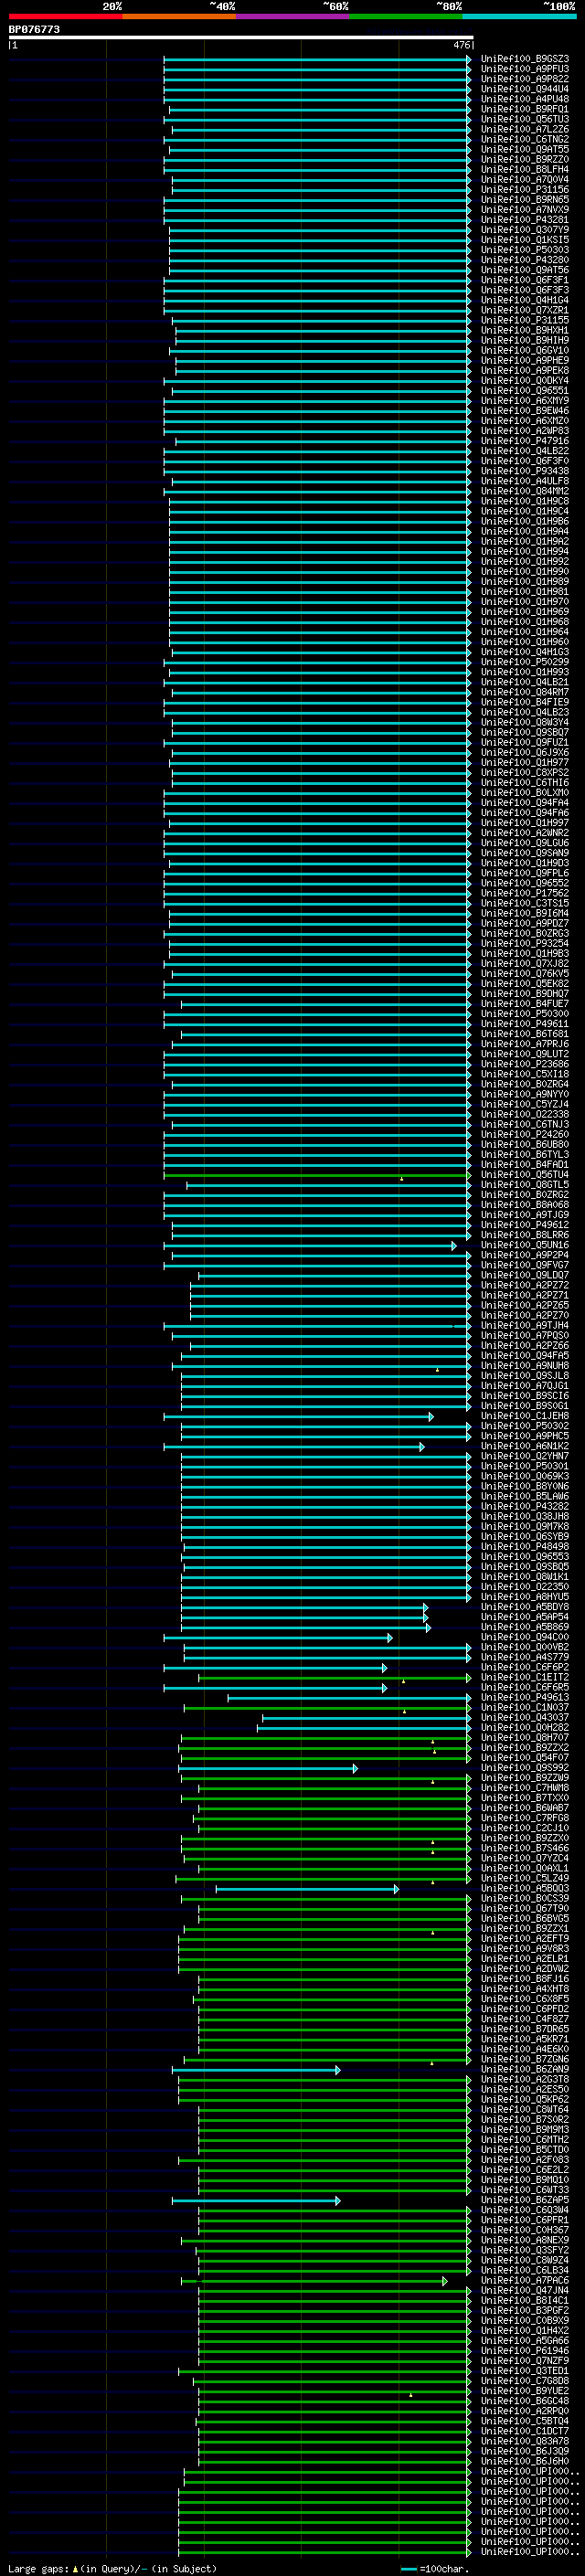This screenshot has height=2576, width=585.
Task: Select the UniRef100_P24260 label
Action: click(x=525, y=1134)
